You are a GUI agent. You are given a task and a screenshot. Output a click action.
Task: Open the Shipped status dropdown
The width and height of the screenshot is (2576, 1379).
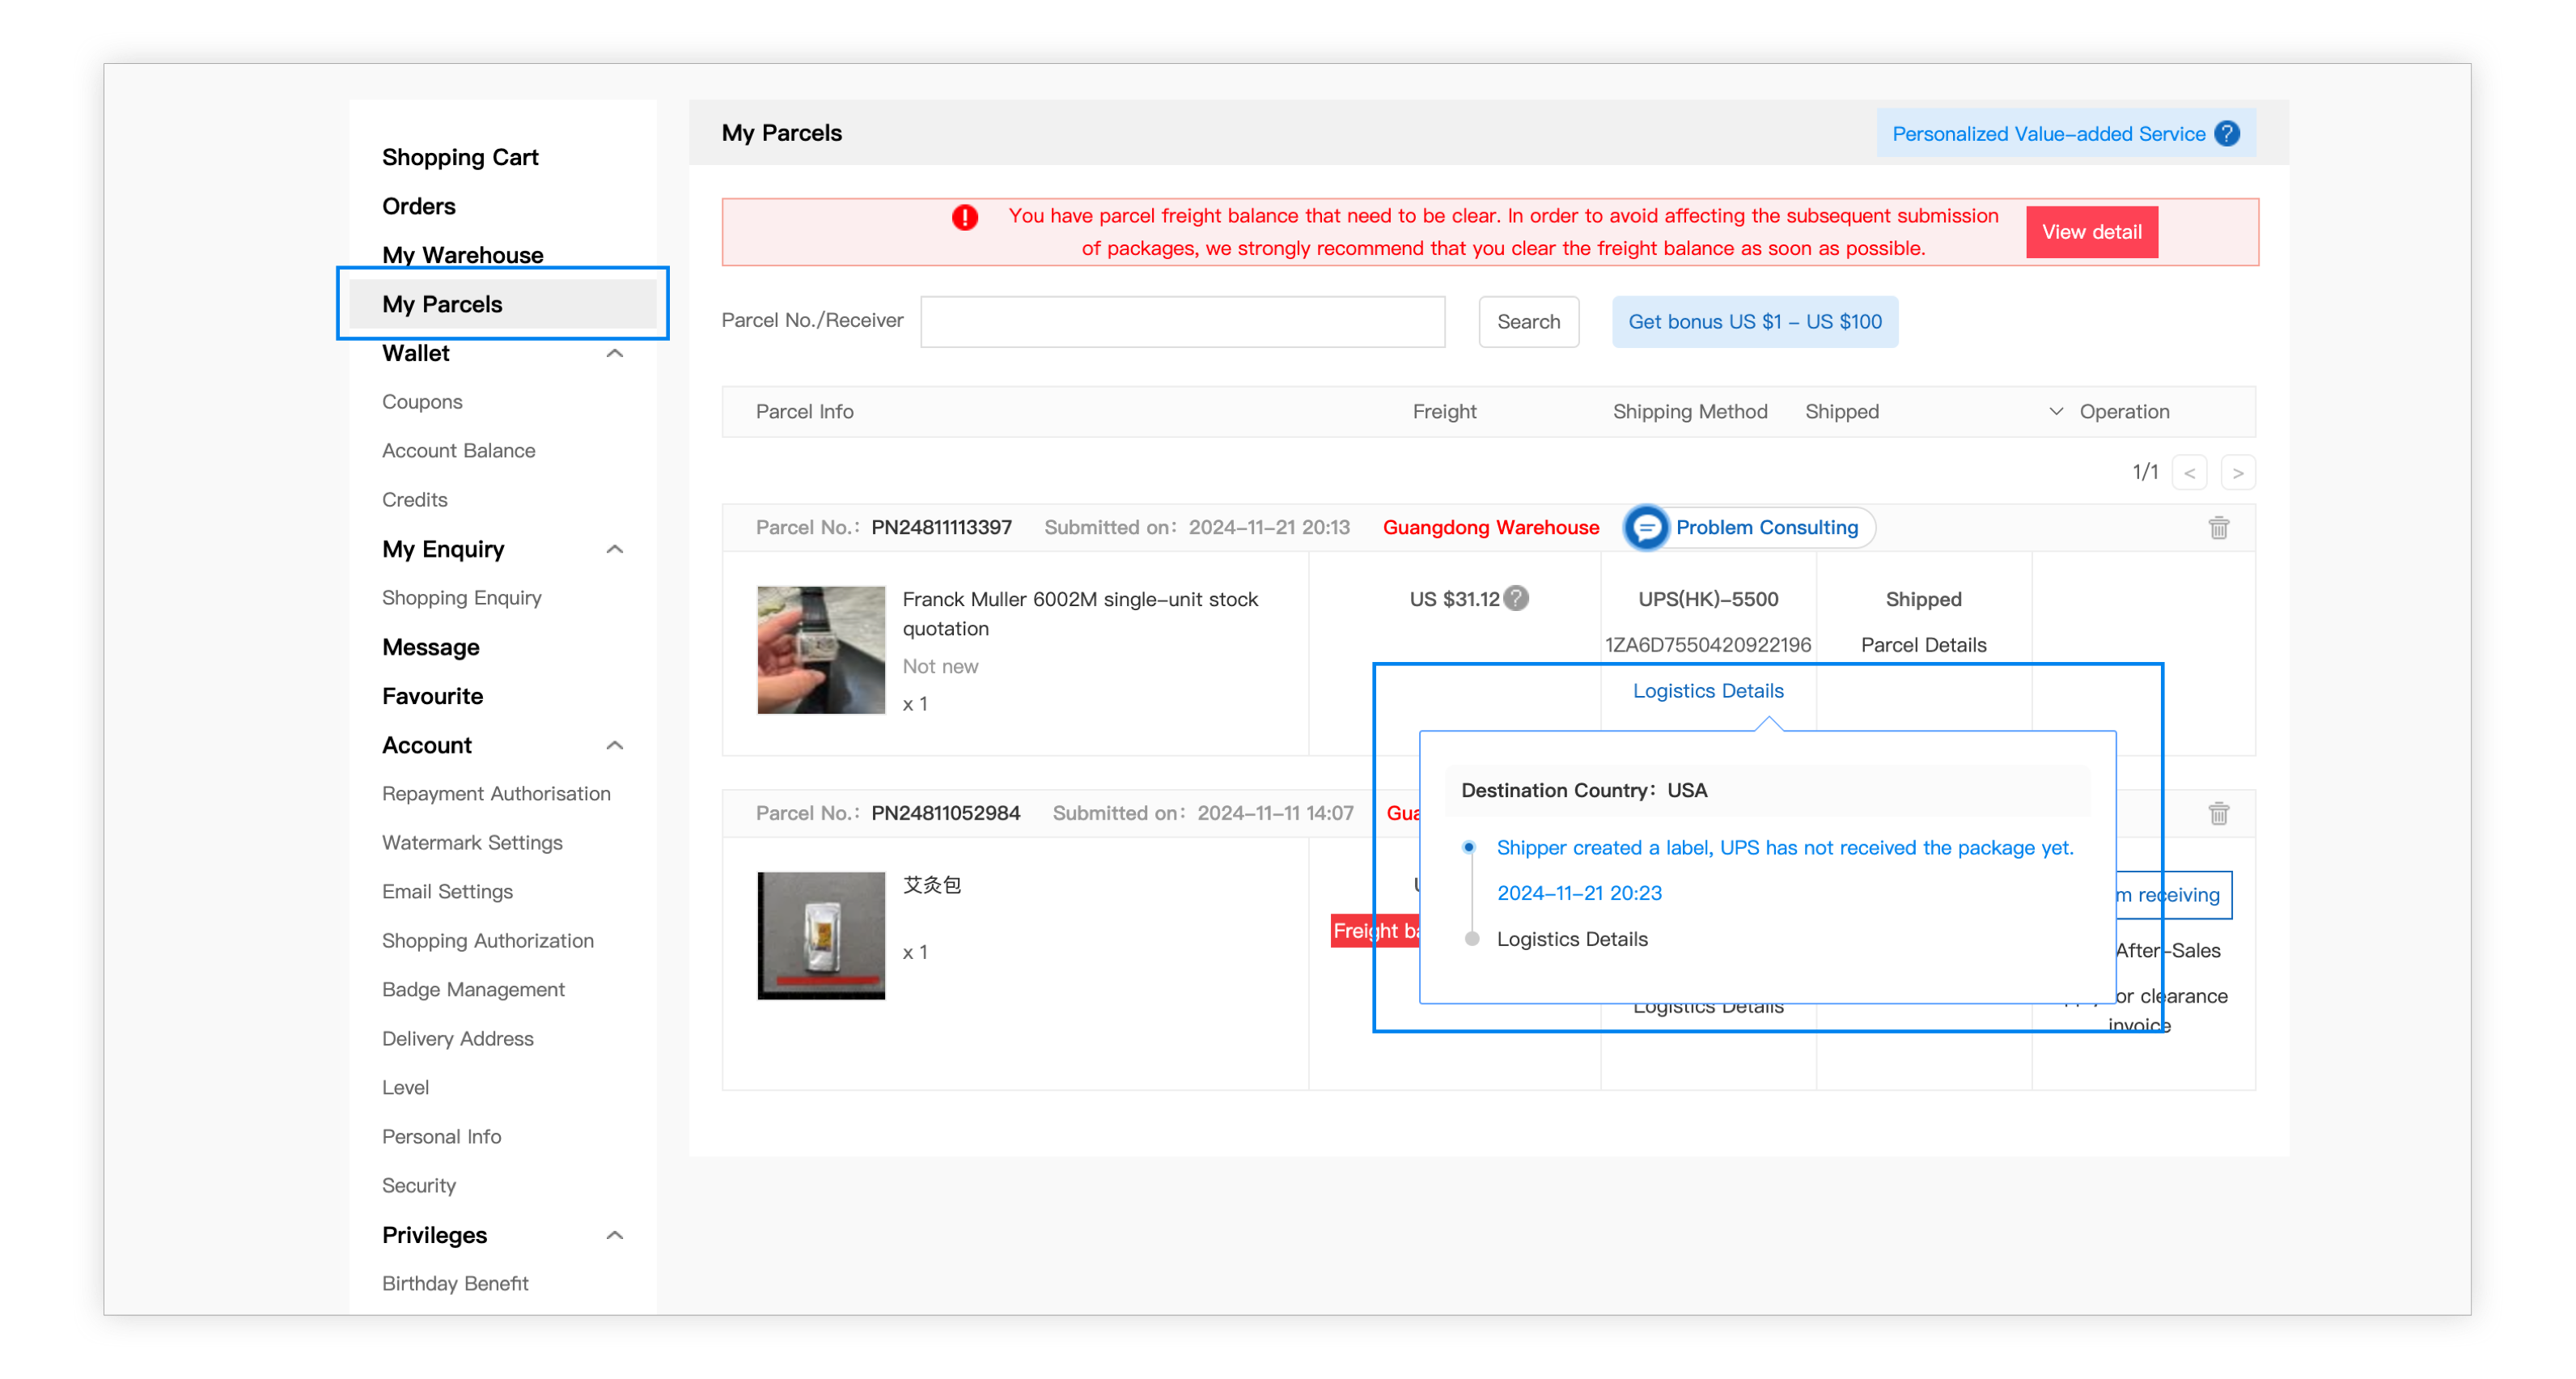coord(2055,411)
